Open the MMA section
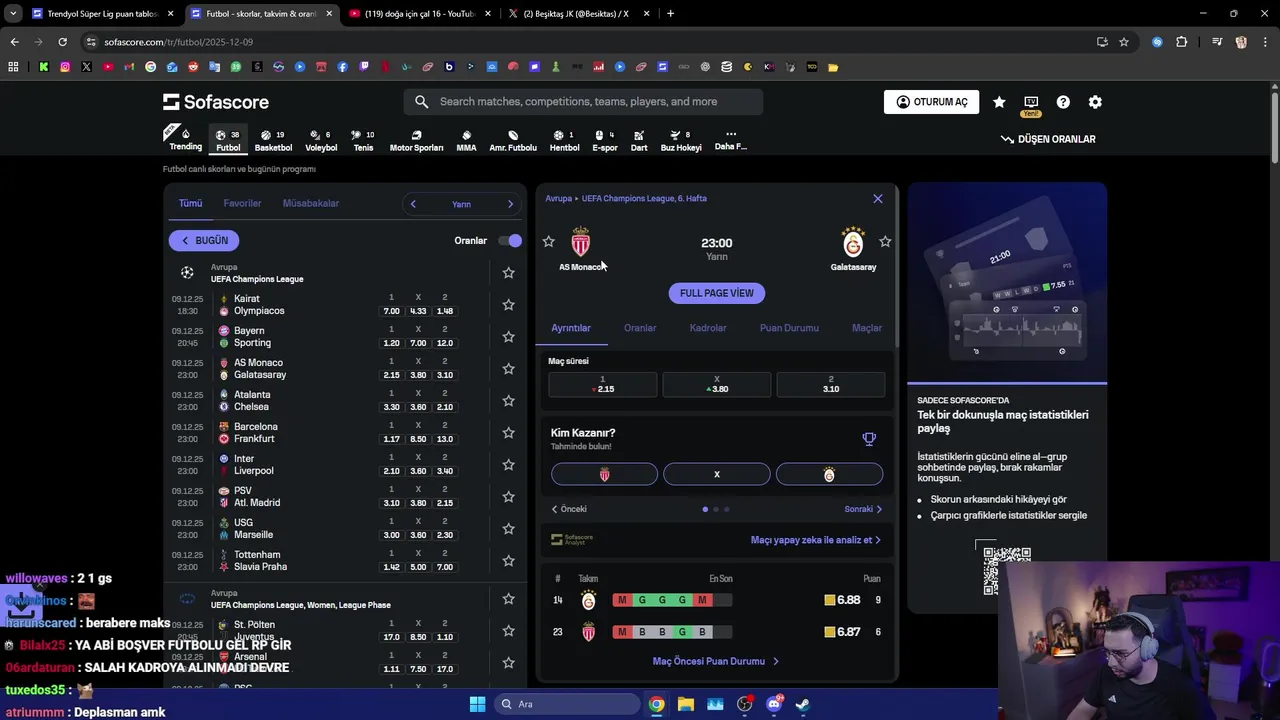The width and height of the screenshot is (1280, 720). click(466, 140)
